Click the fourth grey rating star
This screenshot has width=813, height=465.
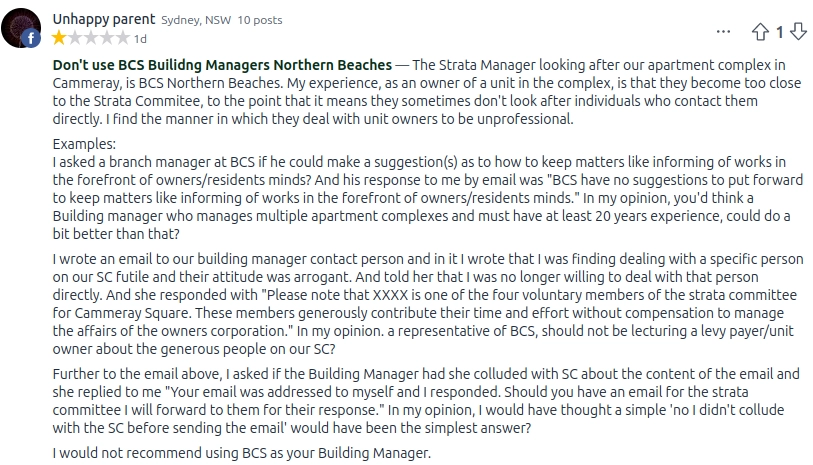click(106, 38)
